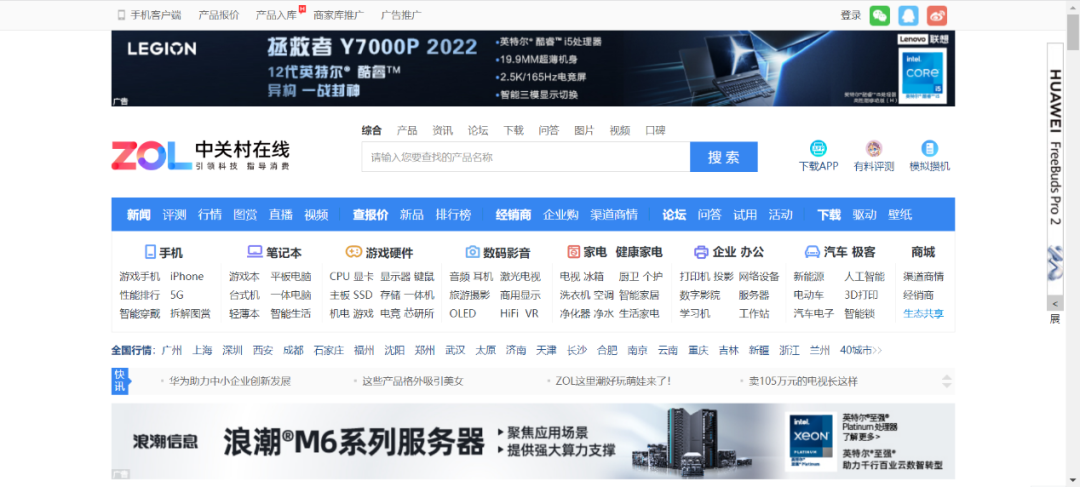Open 评测 in the blue navigation bar
The height and width of the screenshot is (487, 1080).
[x=174, y=214]
